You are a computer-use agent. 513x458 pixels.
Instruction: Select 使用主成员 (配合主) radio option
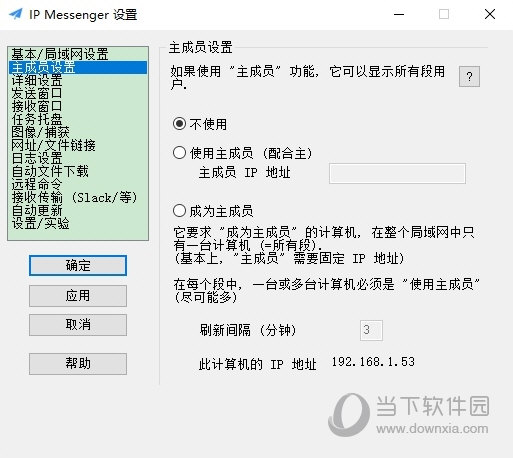[179, 153]
